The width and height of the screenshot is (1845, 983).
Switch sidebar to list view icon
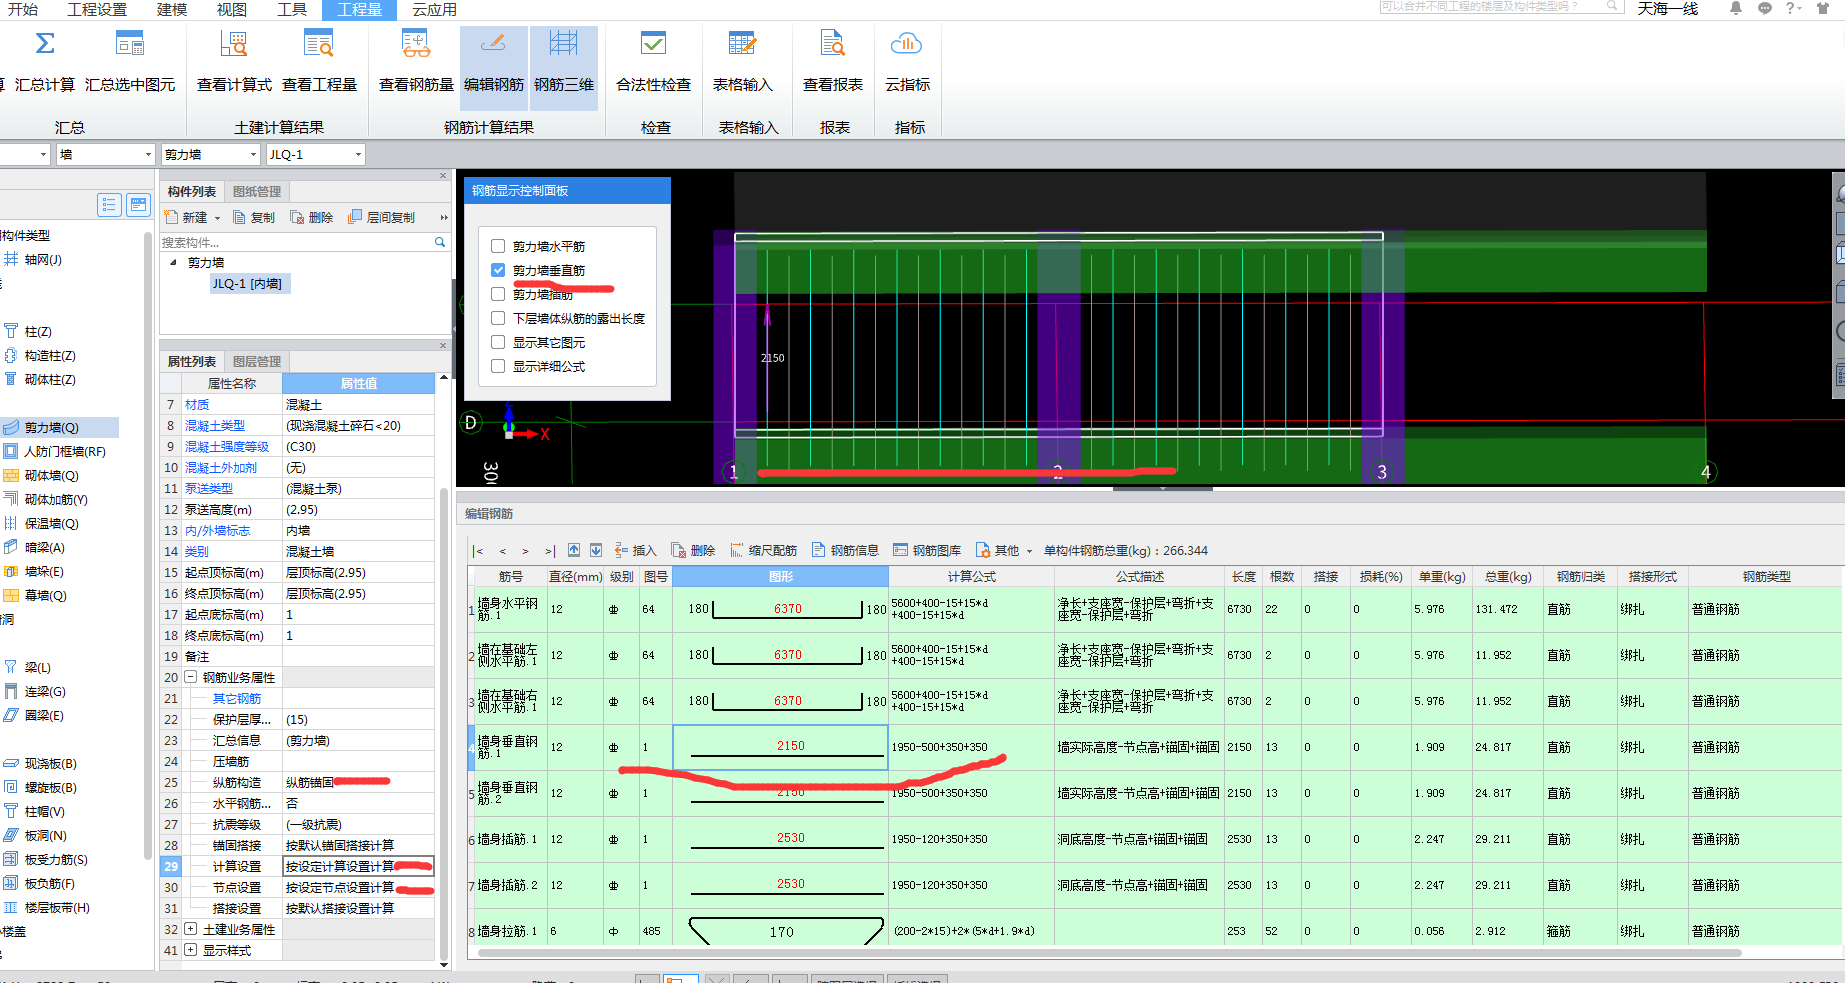click(x=109, y=205)
